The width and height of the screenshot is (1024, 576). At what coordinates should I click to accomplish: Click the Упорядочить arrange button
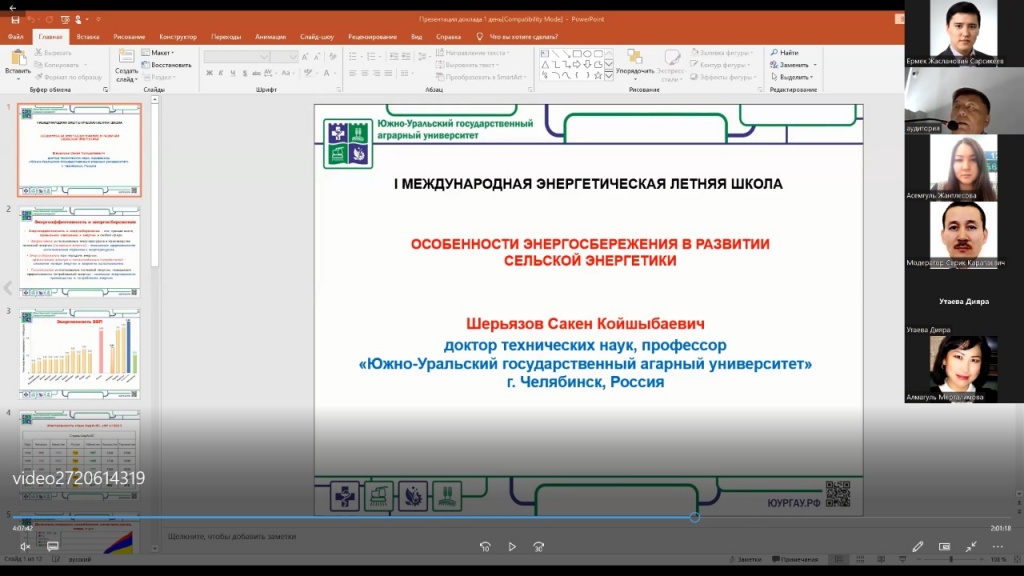pyautogui.click(x=635, y=65)
